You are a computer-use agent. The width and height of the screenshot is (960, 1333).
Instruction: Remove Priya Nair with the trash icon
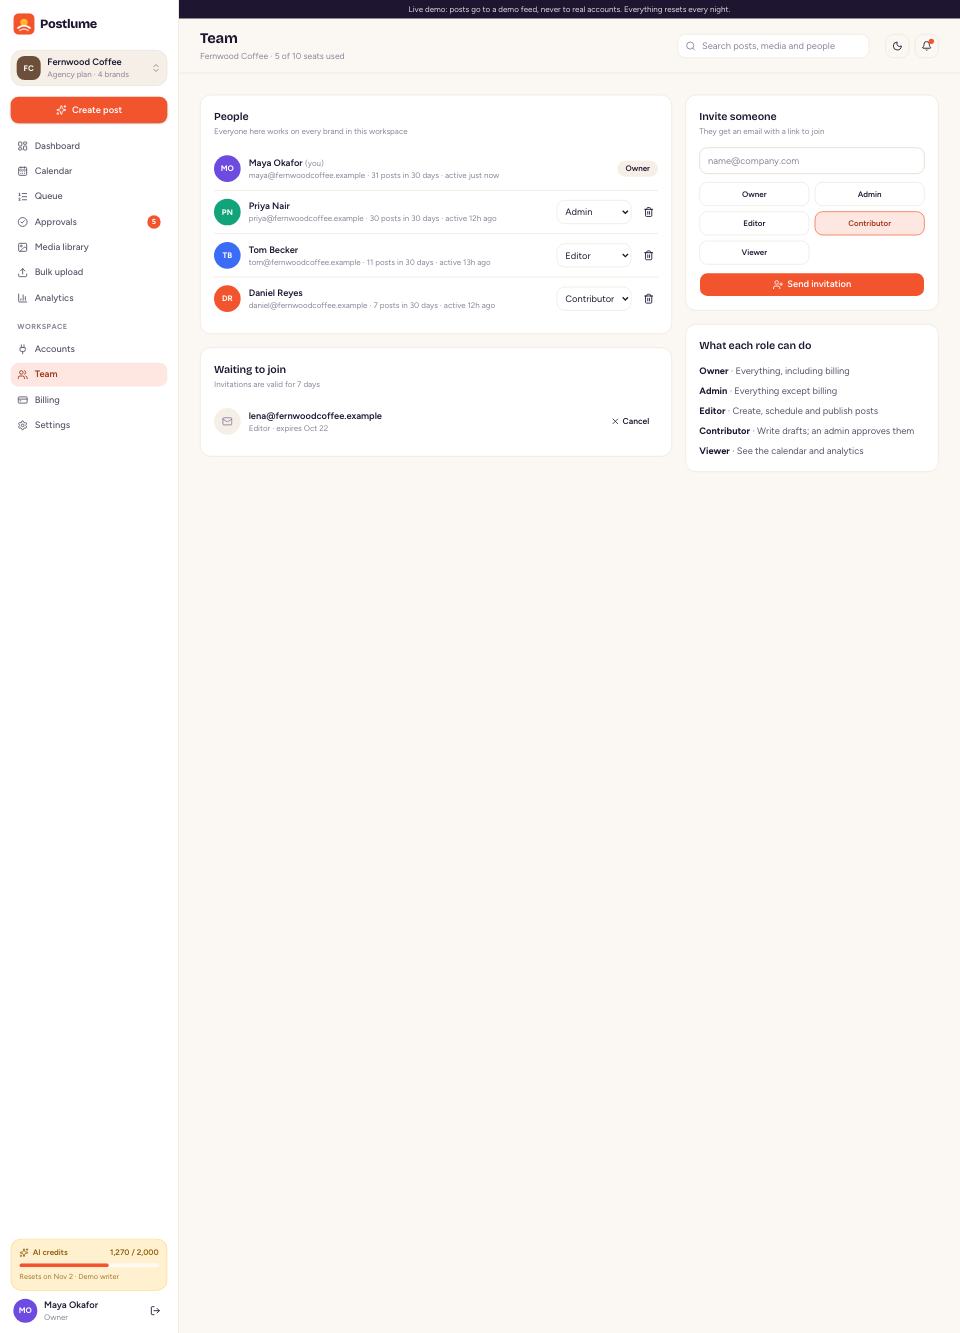648,212
